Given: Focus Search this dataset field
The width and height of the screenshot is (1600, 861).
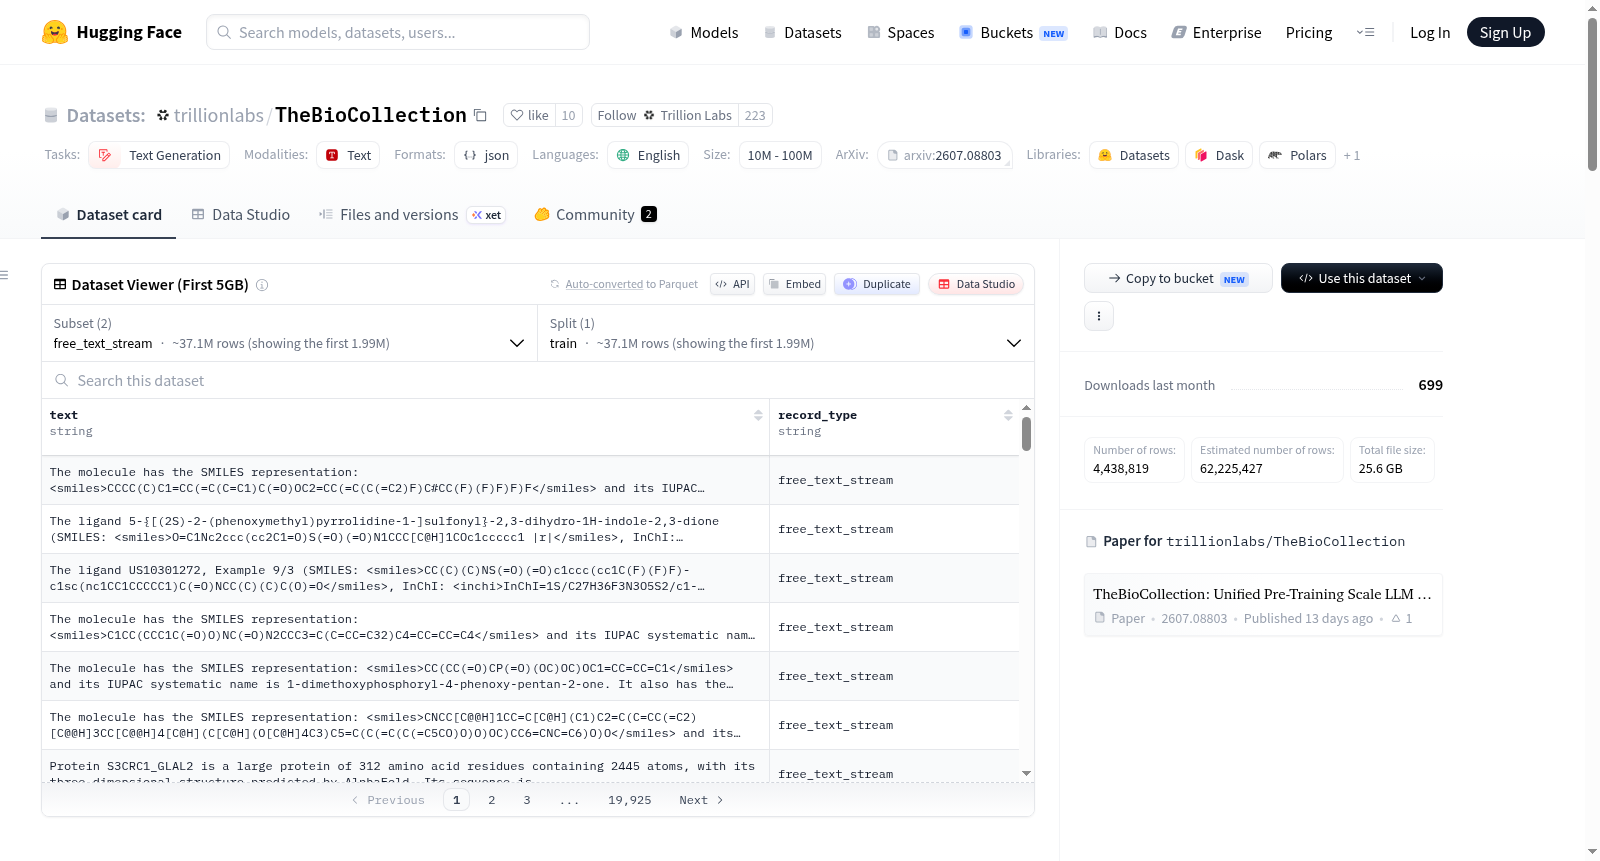Looking at the screenshot, I should 538,380.
